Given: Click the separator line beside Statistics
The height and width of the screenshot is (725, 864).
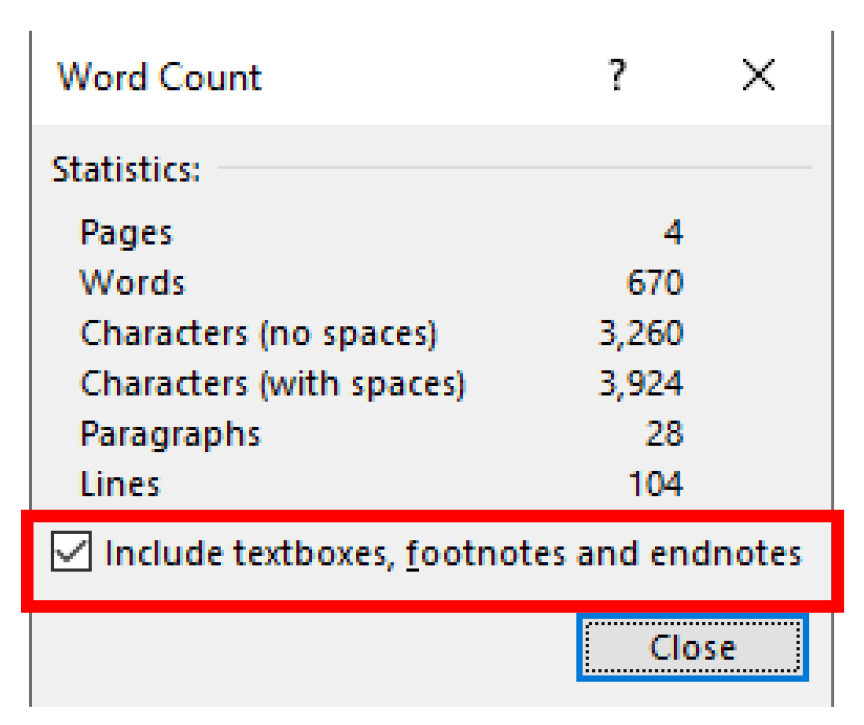Looking at the screenshot, I should [515, 167].
